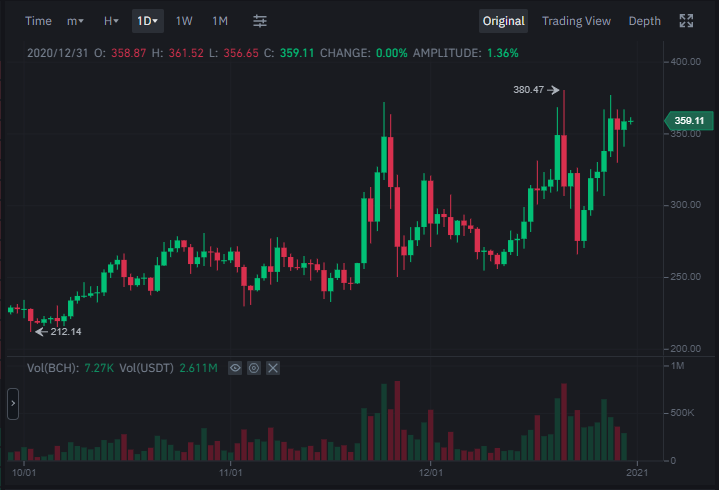719x490 pixels.
Task: Select the 1M interval
Action: coord(220,21)
